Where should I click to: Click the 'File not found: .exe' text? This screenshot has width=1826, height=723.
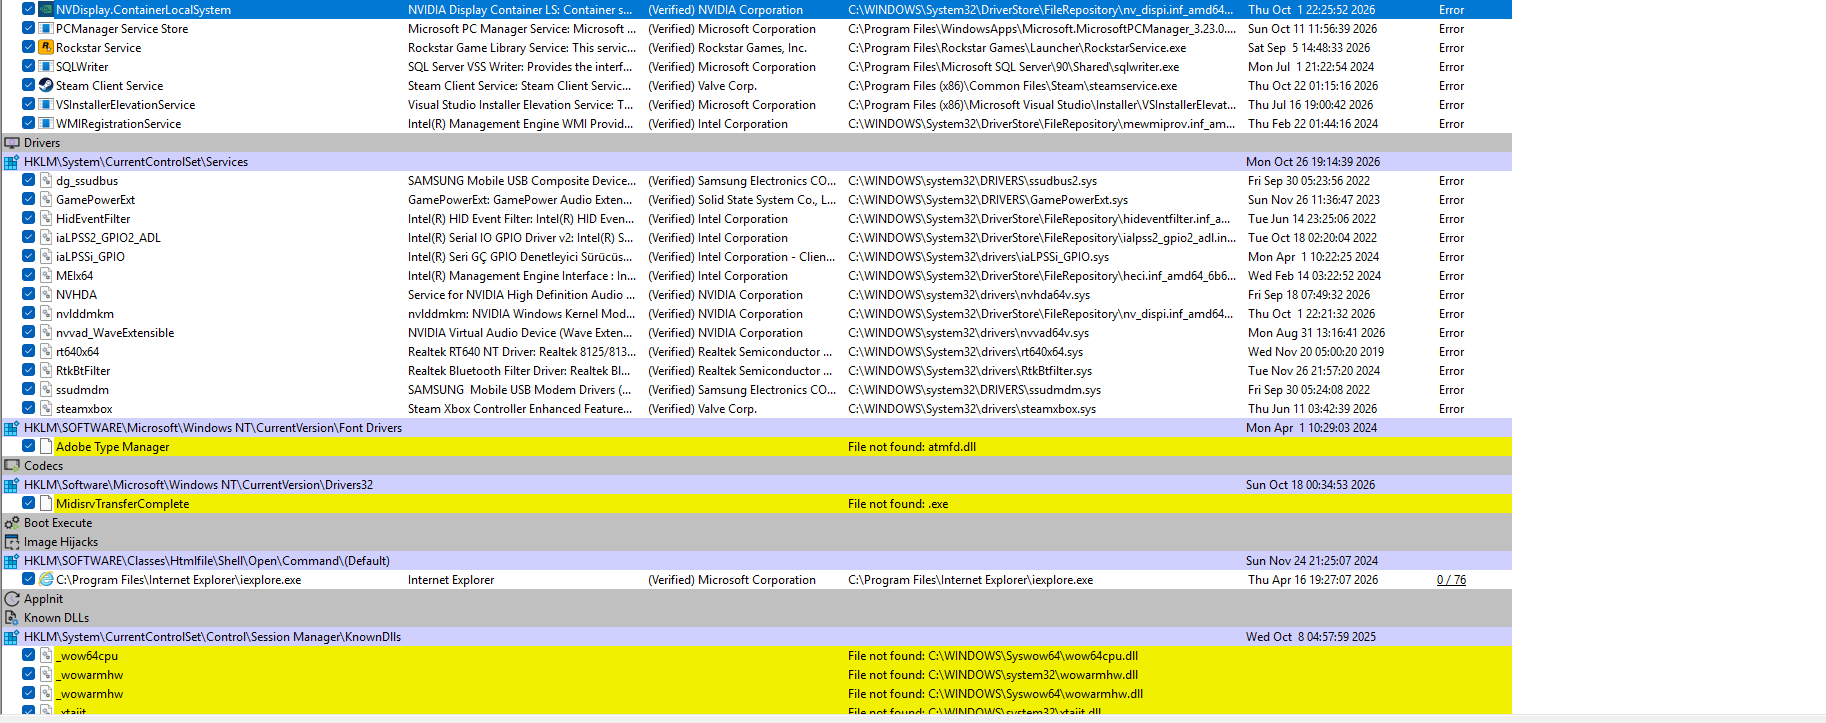pyautogui.click(x=898, y=504)
